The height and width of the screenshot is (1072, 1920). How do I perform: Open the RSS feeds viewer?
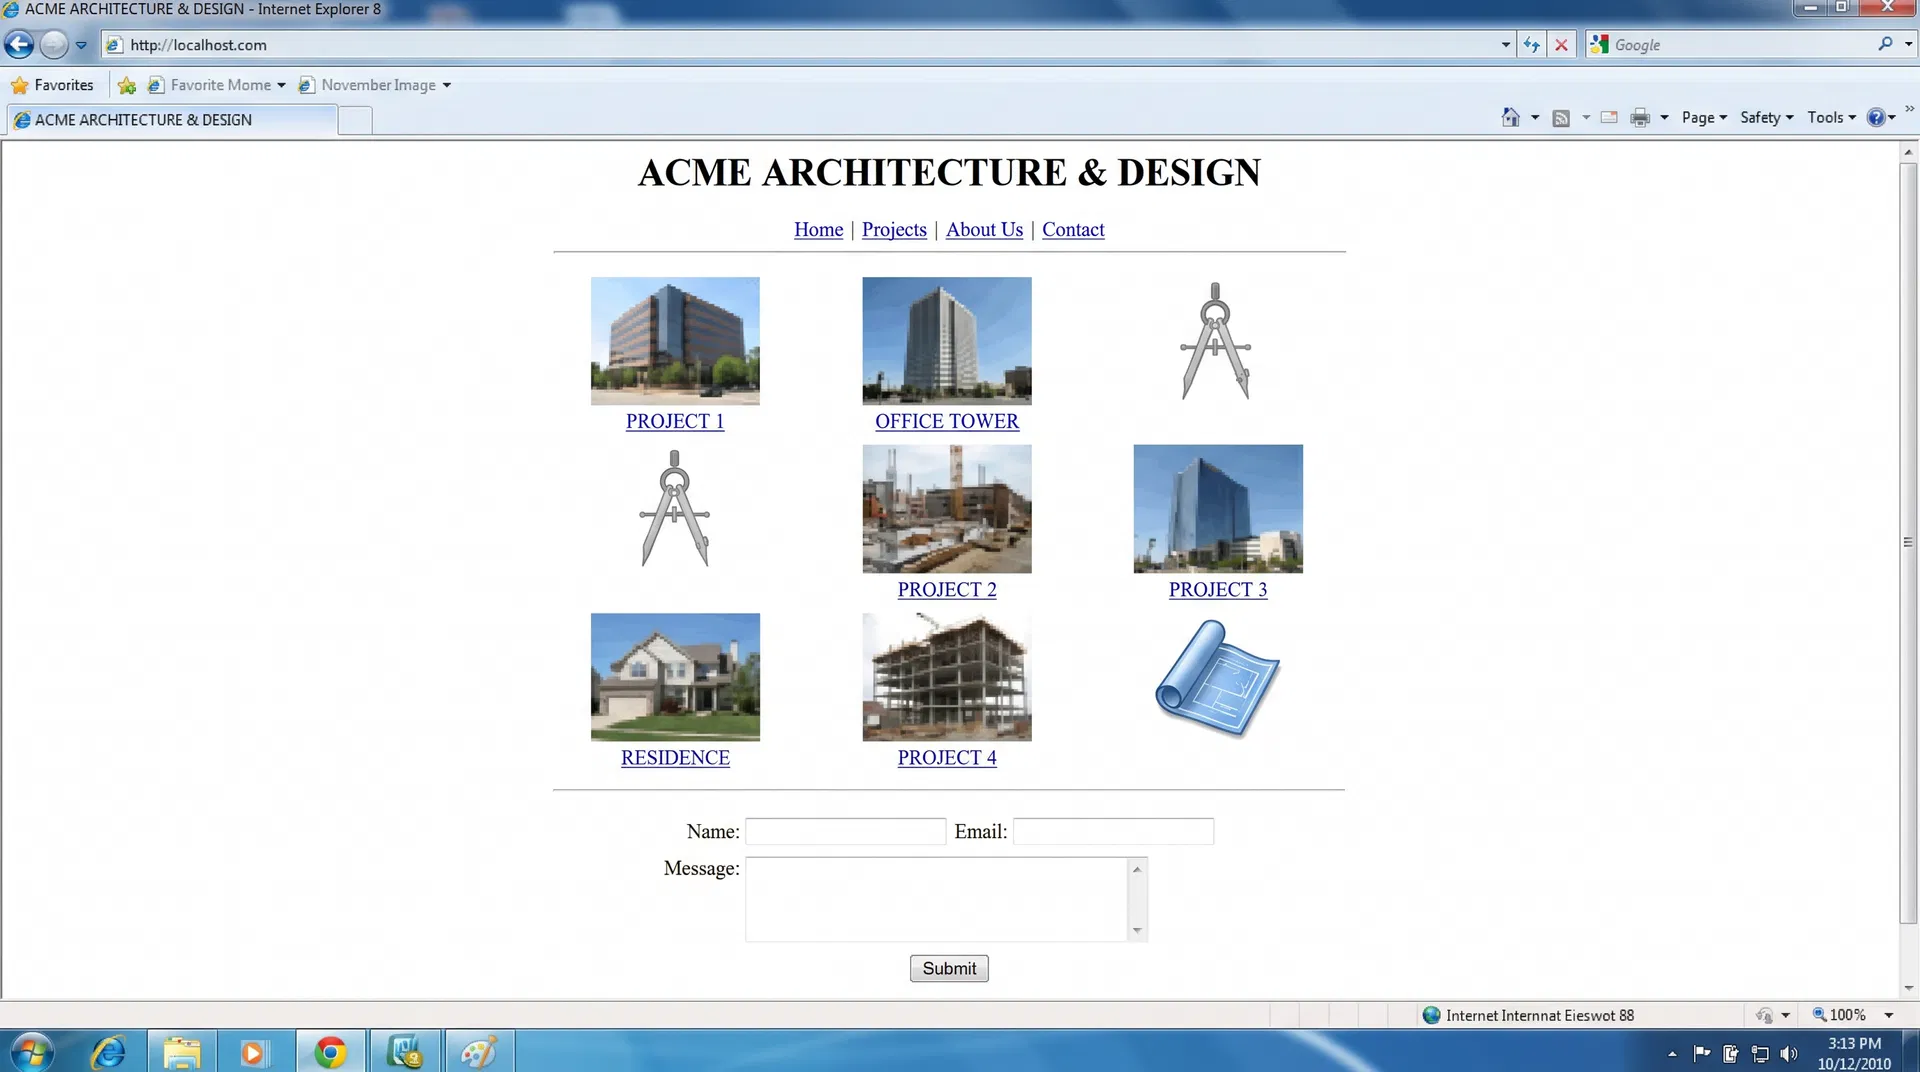pos(1561,117)
